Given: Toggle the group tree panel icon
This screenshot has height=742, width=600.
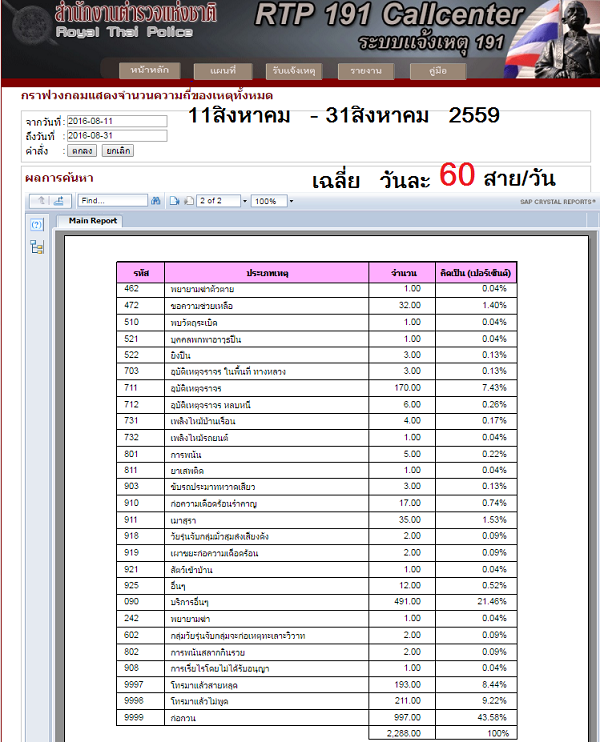Looking at the screenshot, I should point(36,247).
